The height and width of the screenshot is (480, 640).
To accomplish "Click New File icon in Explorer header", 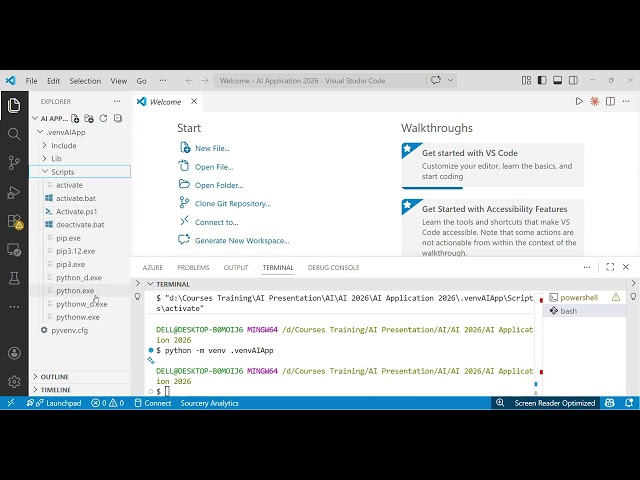I will (75, 118).
